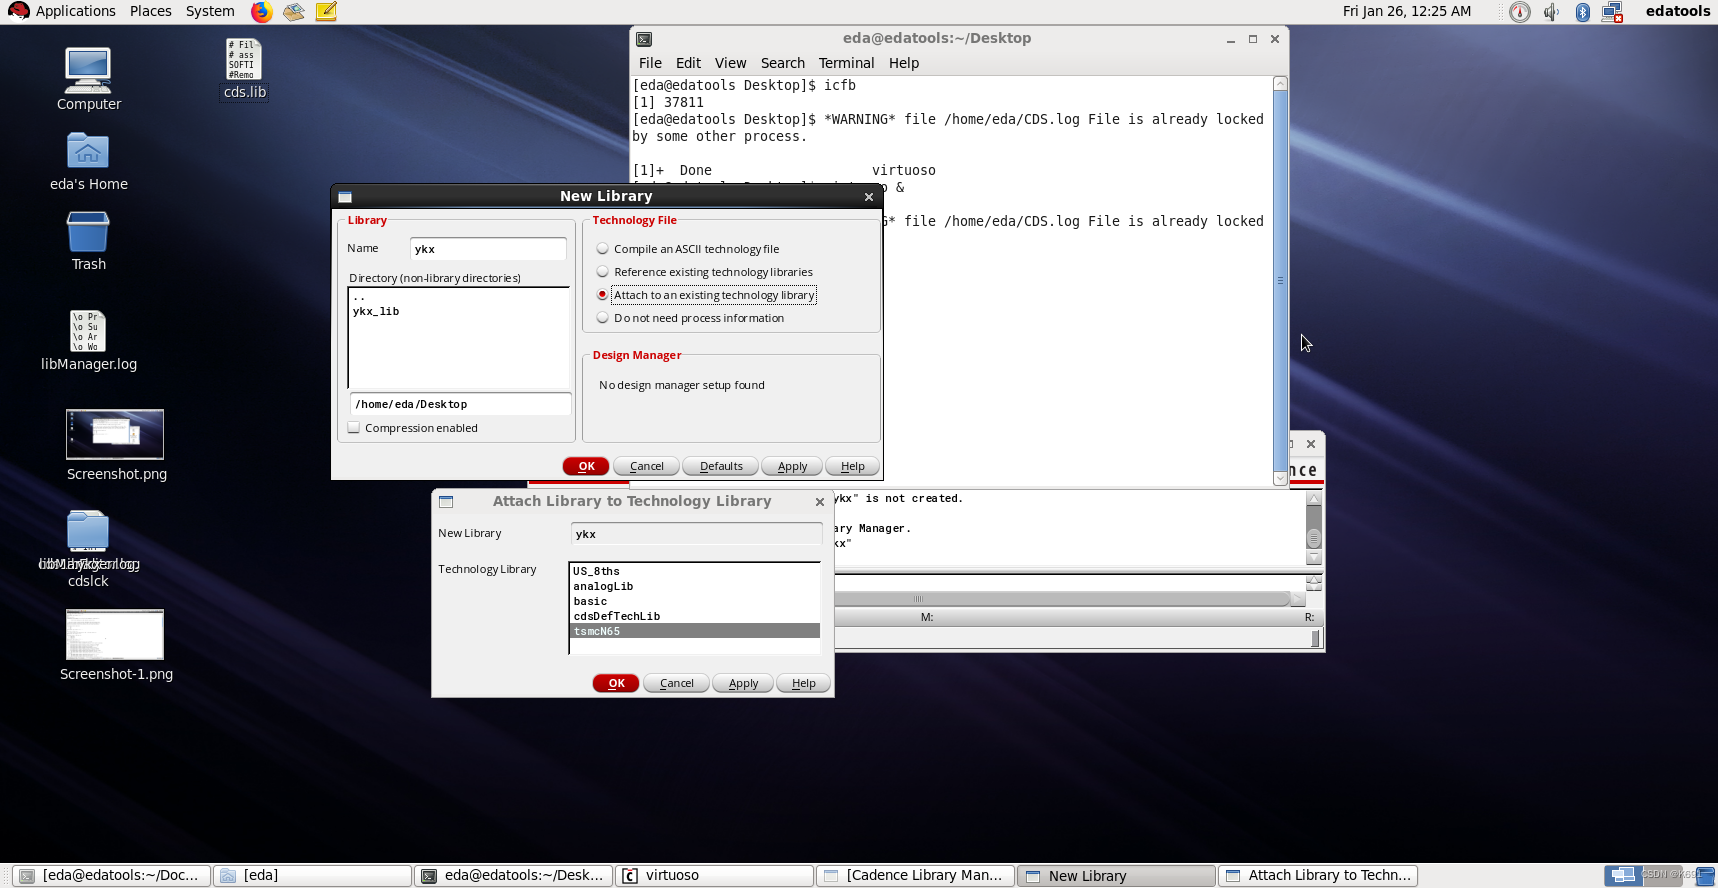Click Cancel in the New Library dialog
This screenshot has width=1718, height=888.
(646, 466)
